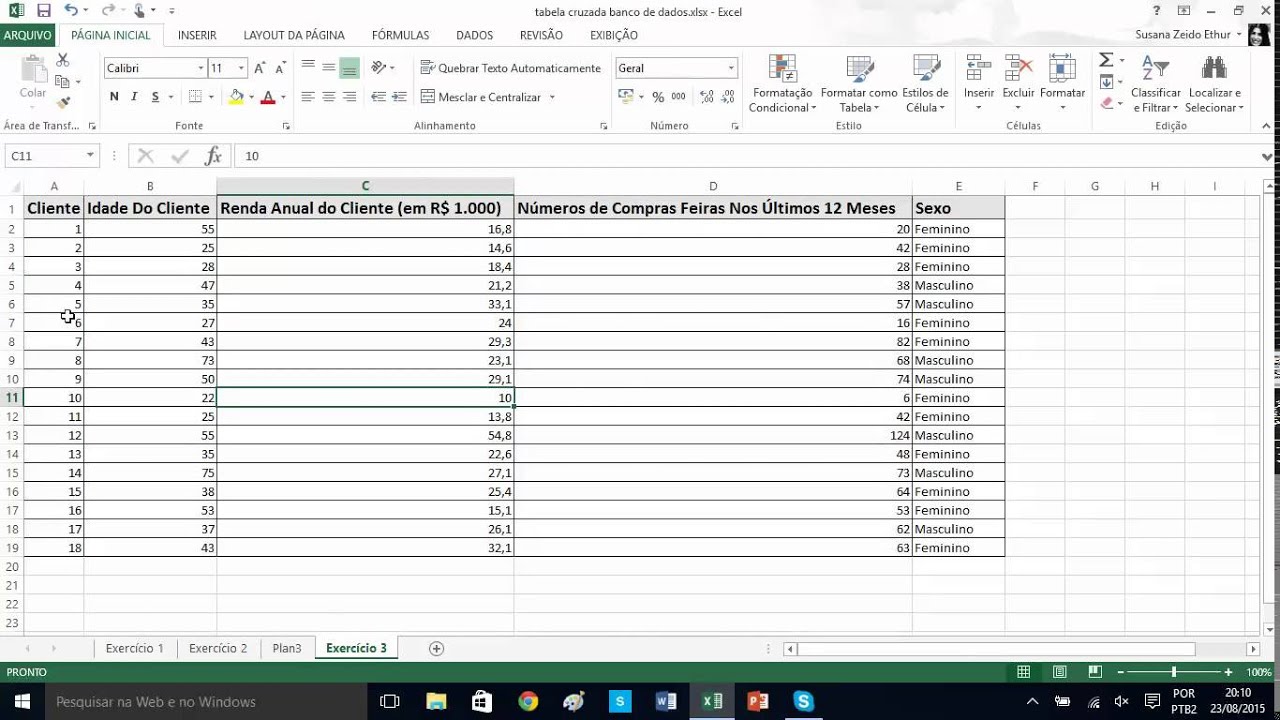Click the AutoSum sigma icon
Screen dimensions: 1280x720
pyautogui.click(x=1106, y=60)
